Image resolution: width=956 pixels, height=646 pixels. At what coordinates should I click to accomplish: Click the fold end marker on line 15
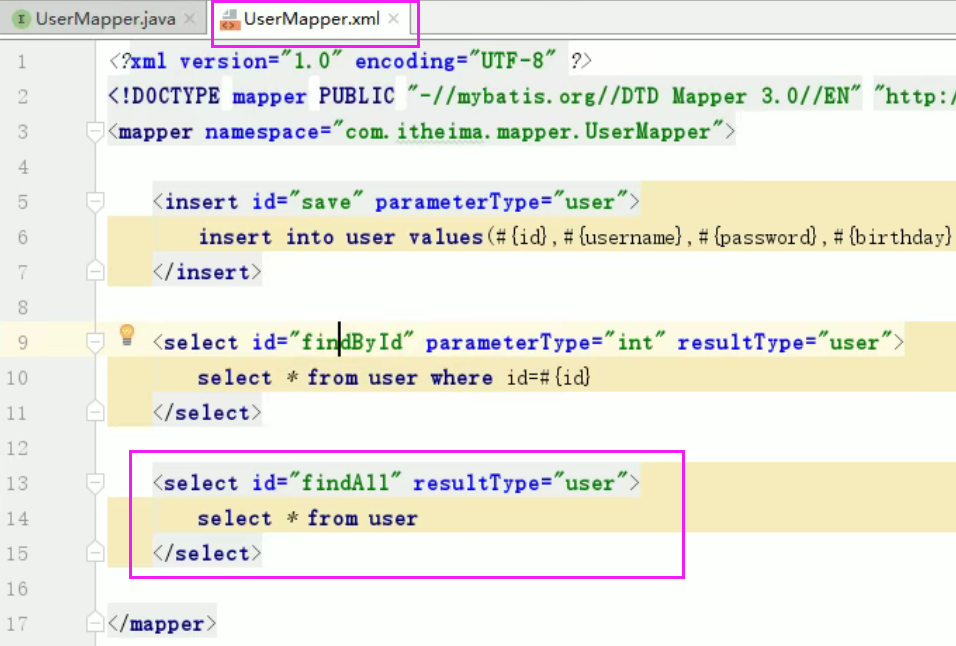(x=95, y=552)
